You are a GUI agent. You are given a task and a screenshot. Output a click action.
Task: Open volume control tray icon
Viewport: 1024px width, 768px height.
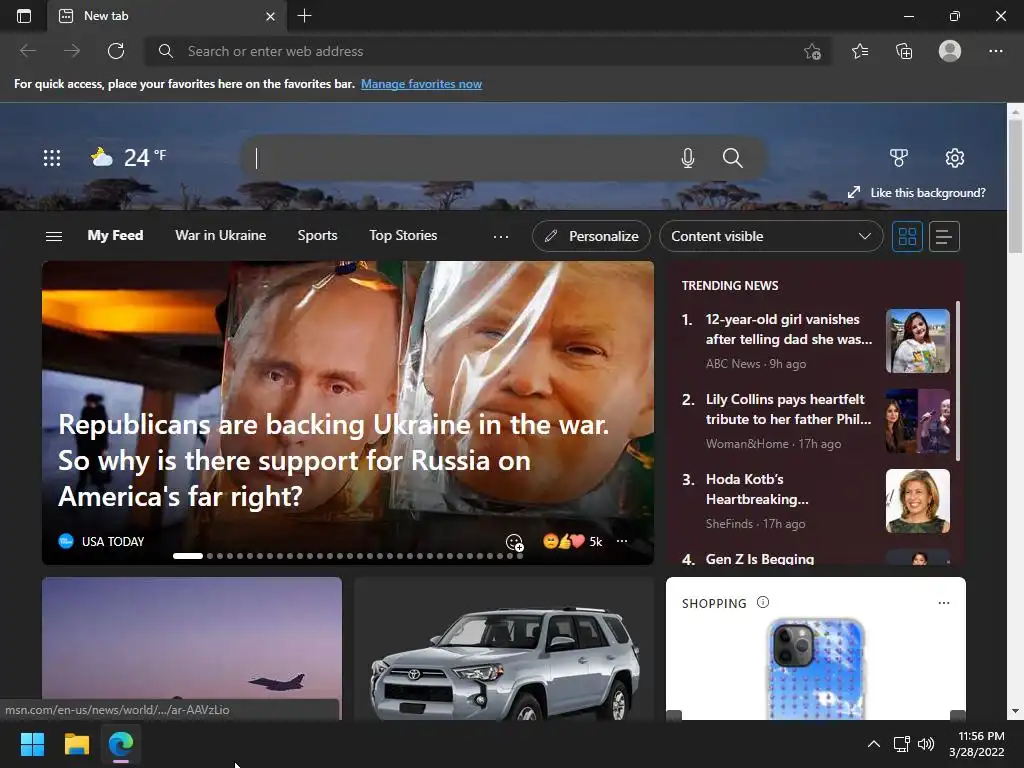[926, 744]
